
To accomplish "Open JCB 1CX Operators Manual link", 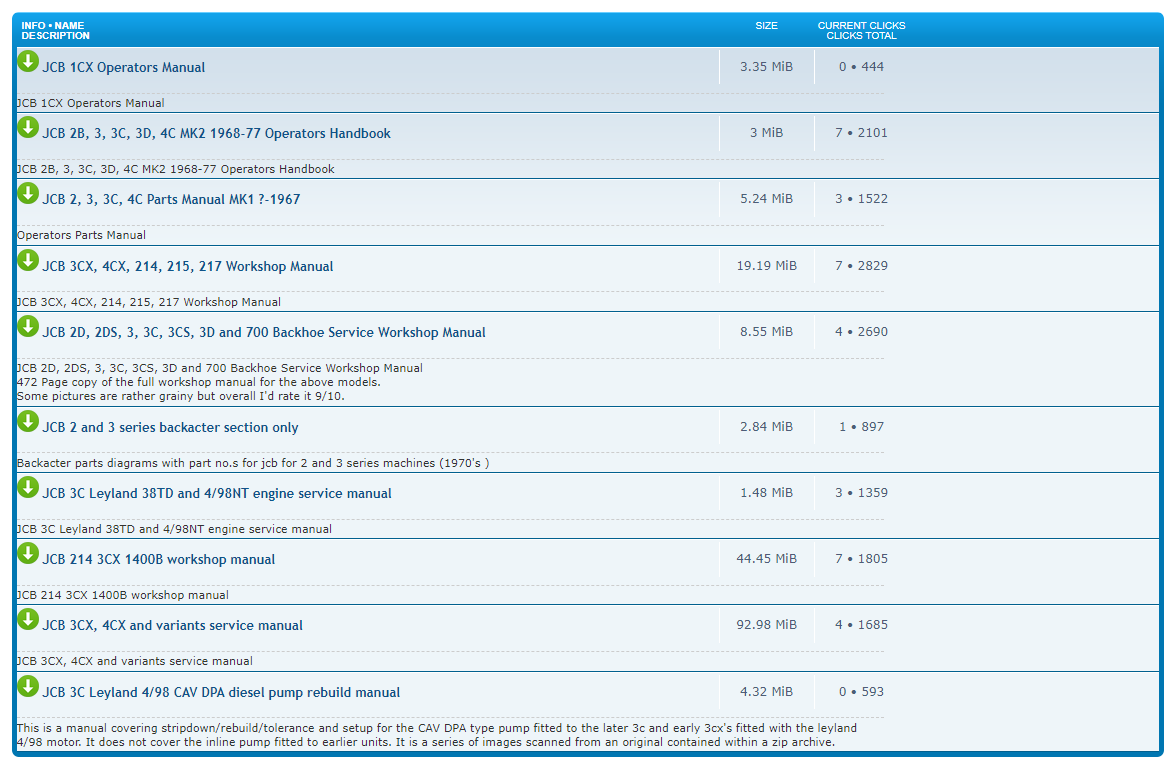I will (x=123, y=67).
